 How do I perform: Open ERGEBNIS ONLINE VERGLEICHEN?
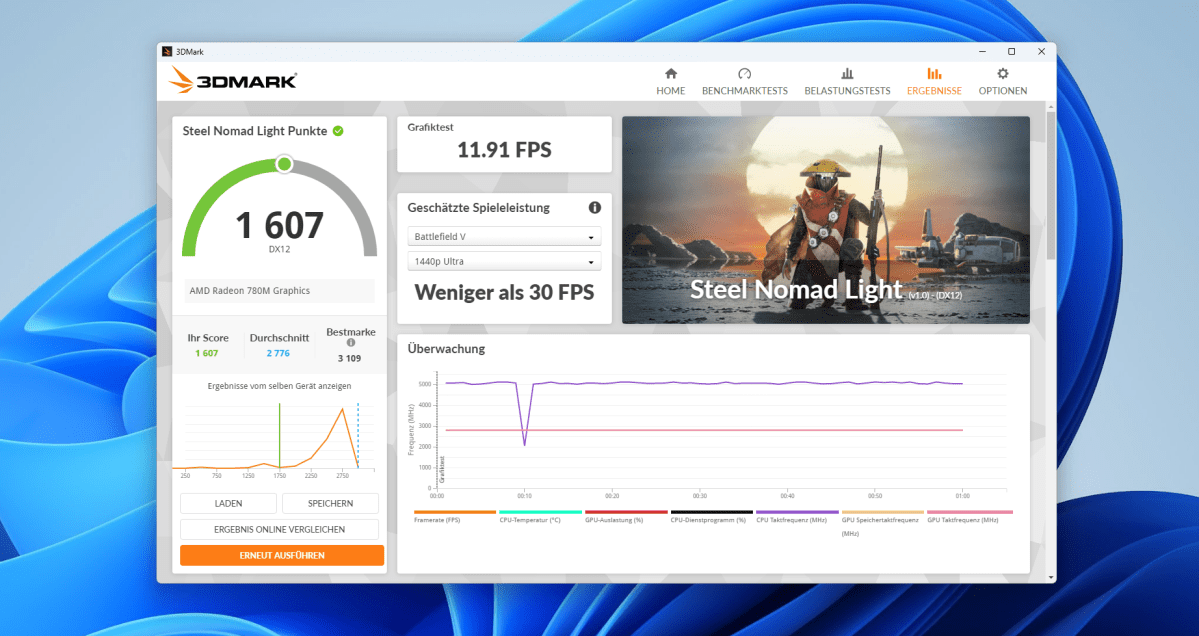281,529
